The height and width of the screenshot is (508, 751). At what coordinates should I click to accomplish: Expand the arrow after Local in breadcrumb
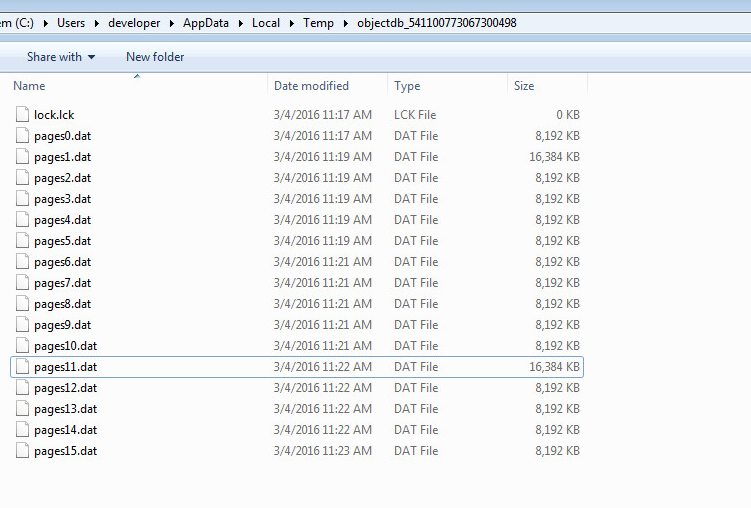pos(291,23)
